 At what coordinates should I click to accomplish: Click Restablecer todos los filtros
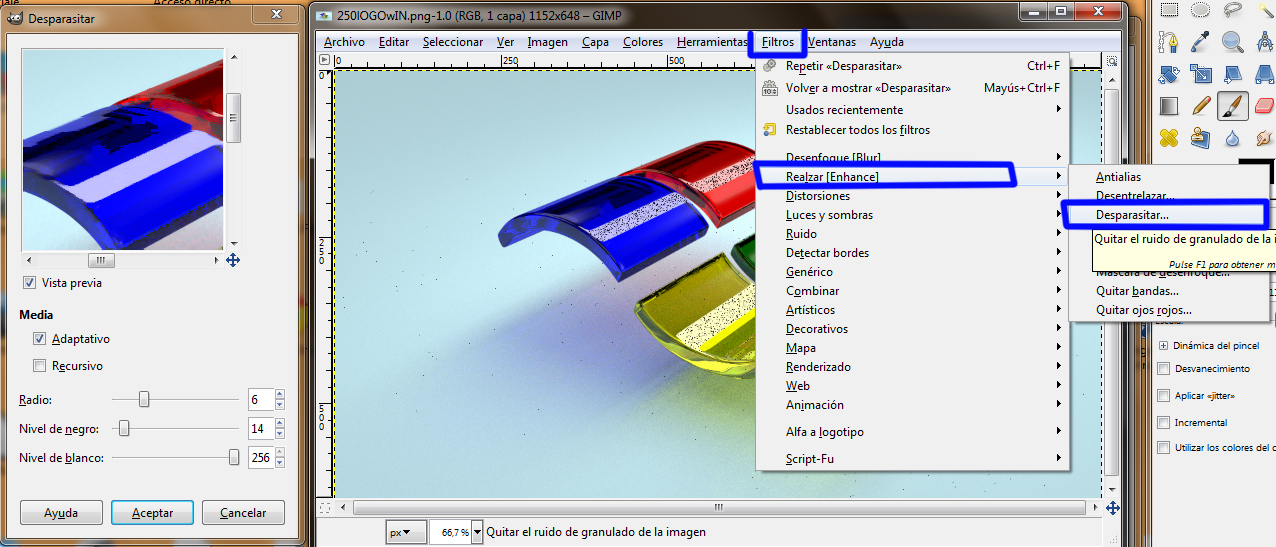[911, 130]
